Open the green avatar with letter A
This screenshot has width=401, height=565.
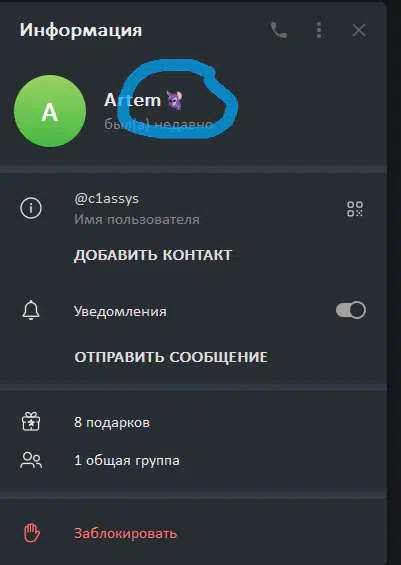(x=50, y=111)
